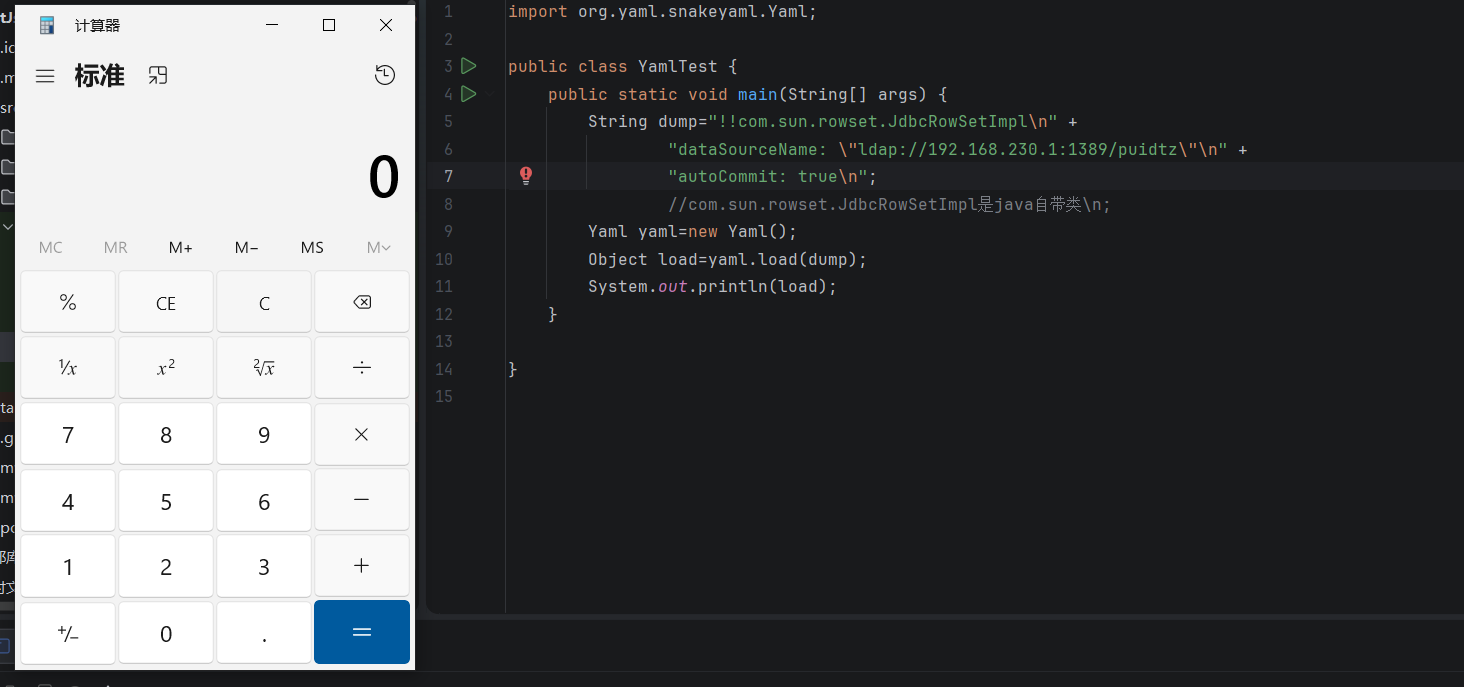Click the run gutter icon beside class YamlTest
This screenshot has height=687, width=1464.
coord(469,66)
